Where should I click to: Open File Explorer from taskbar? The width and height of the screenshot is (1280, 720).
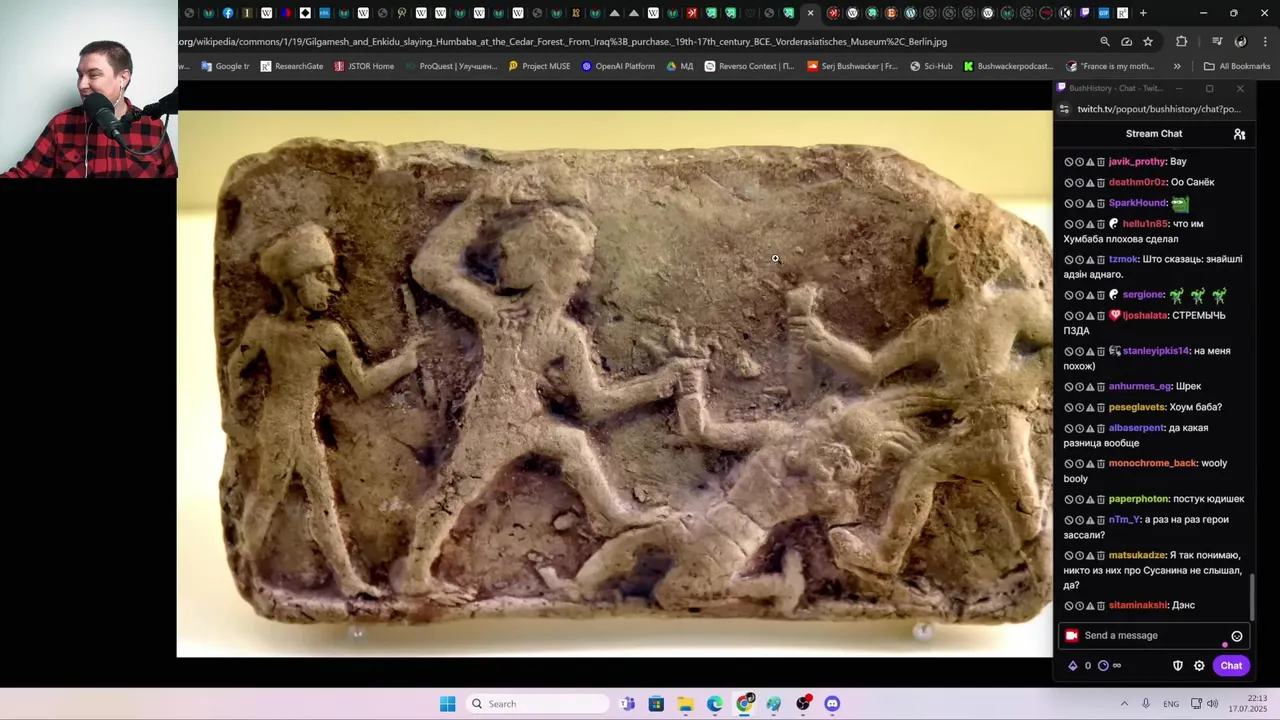click(x=685, y=704)
